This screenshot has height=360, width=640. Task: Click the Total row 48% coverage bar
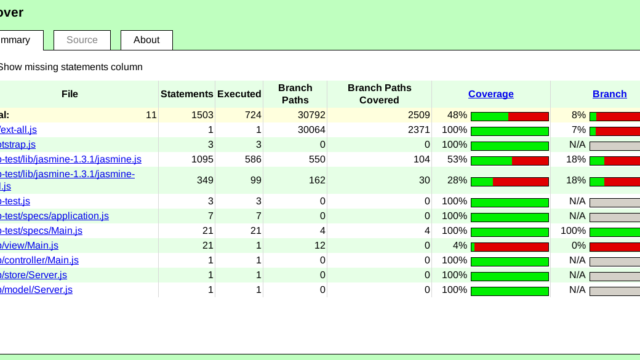(509, 117)
